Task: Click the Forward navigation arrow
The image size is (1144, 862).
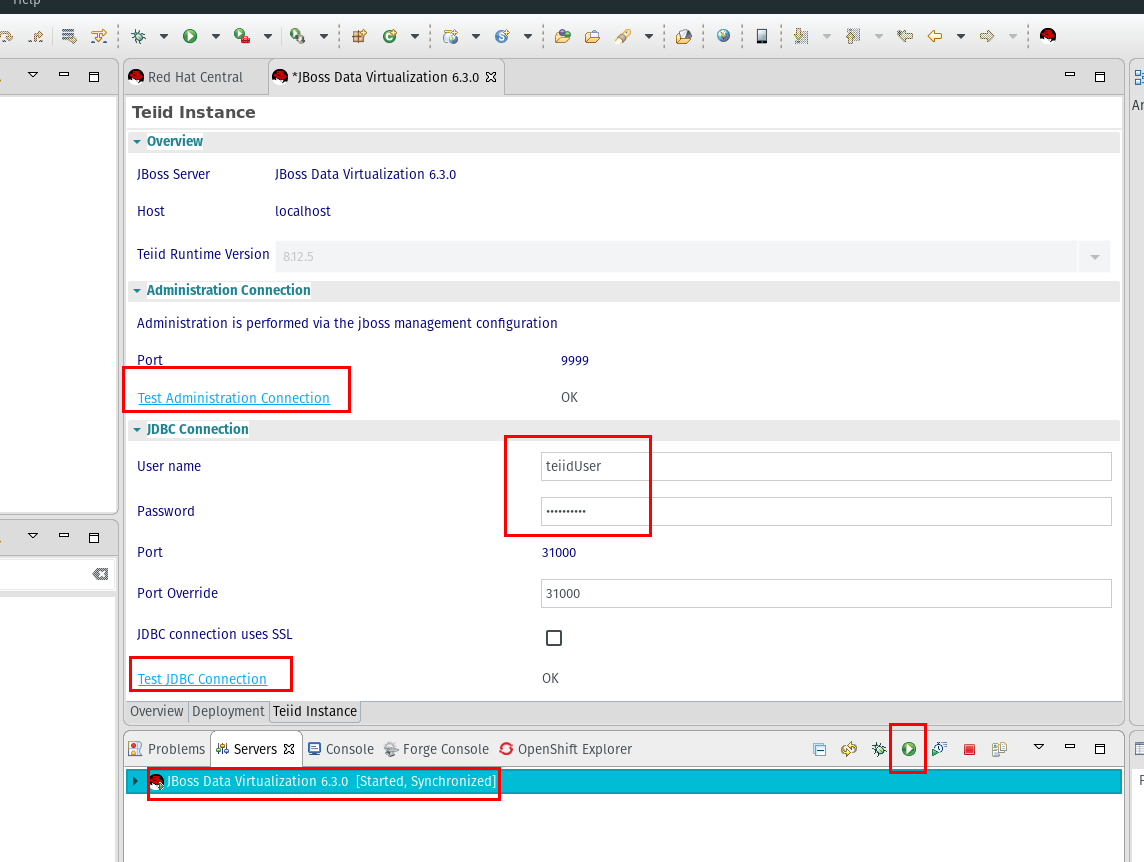Action: click(987, 36)
